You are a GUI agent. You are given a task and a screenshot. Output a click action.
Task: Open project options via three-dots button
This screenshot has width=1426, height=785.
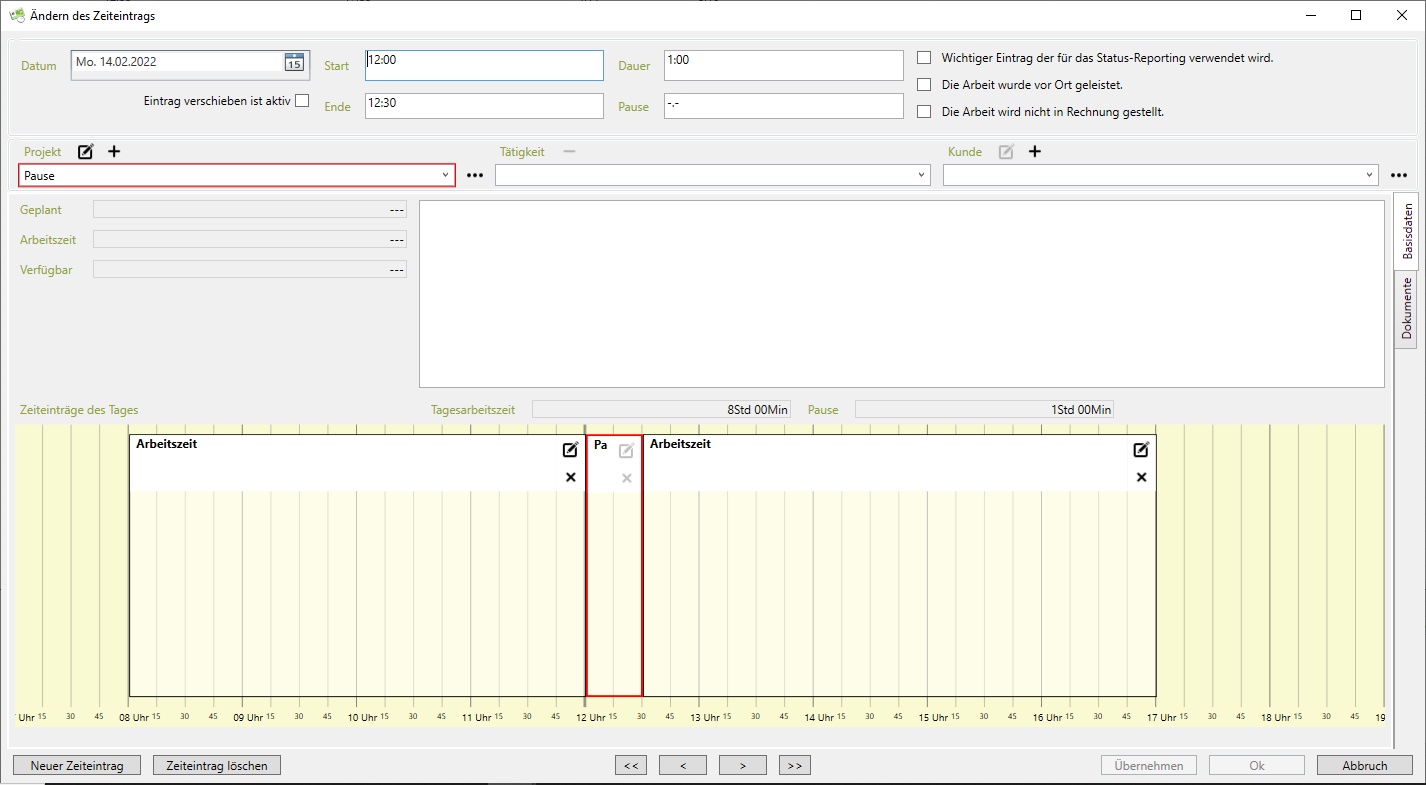475,176
